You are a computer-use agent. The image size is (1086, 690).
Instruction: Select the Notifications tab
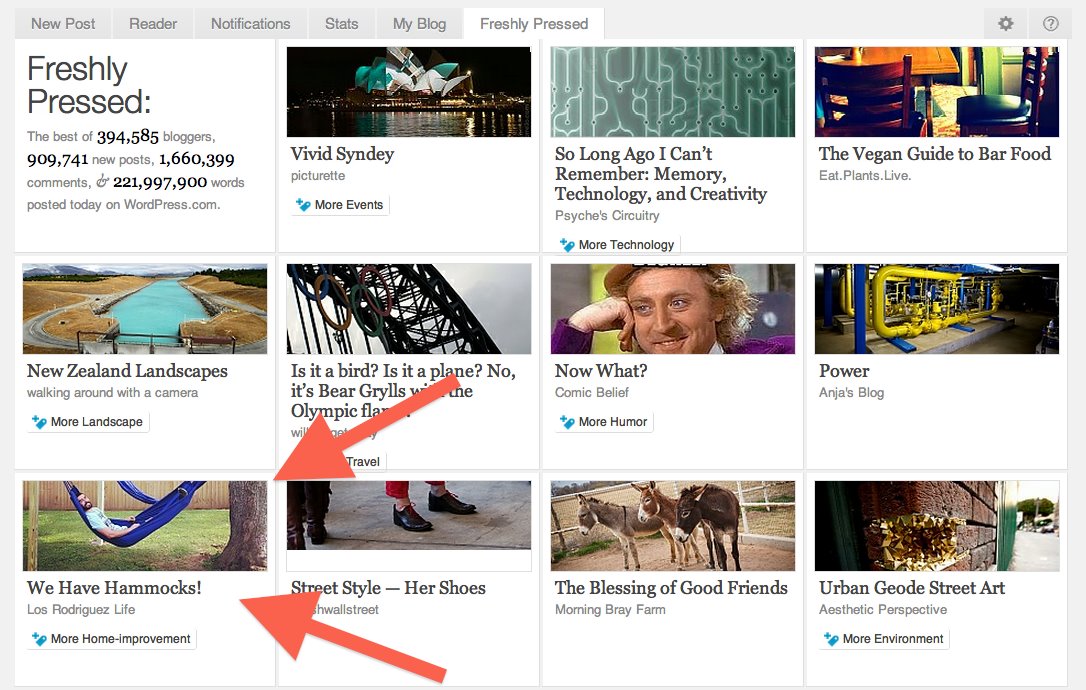[x=250, y=24]
